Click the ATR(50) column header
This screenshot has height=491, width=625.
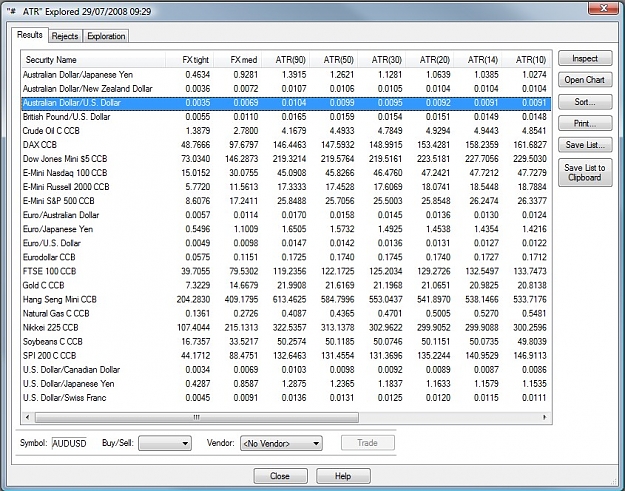[x=334, y=60]
